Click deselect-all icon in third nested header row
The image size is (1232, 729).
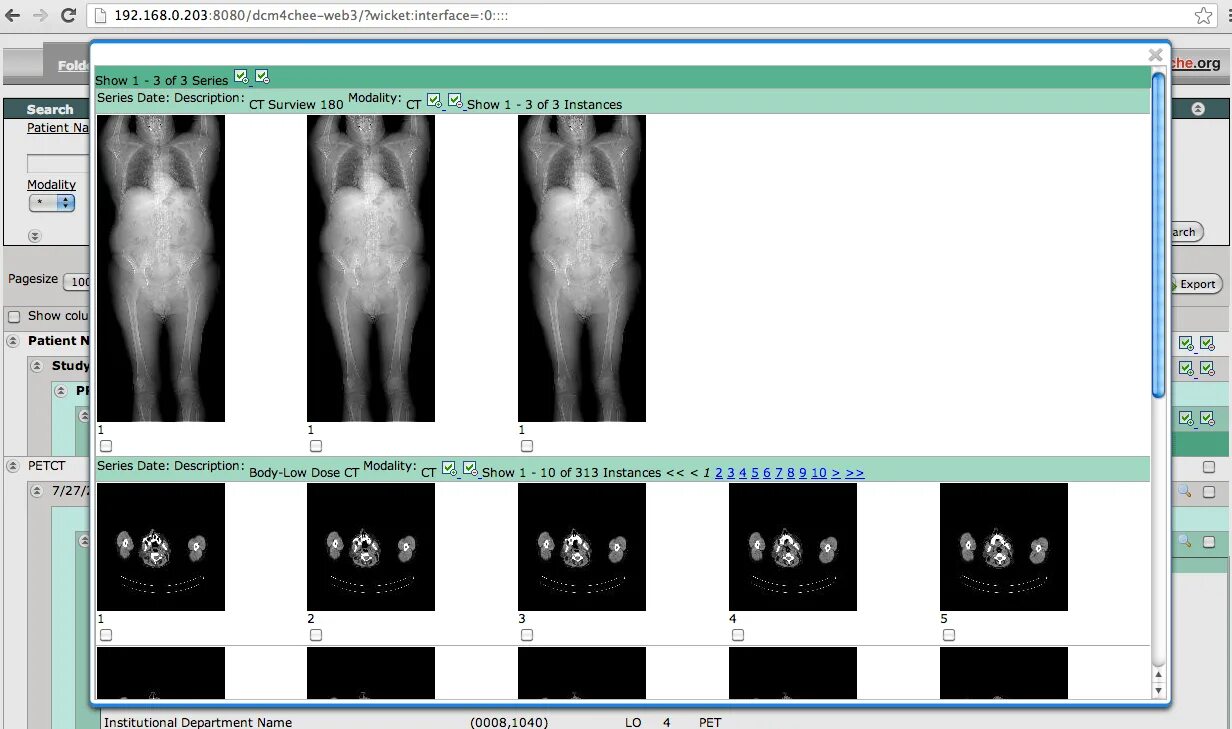click(1207, 418)
